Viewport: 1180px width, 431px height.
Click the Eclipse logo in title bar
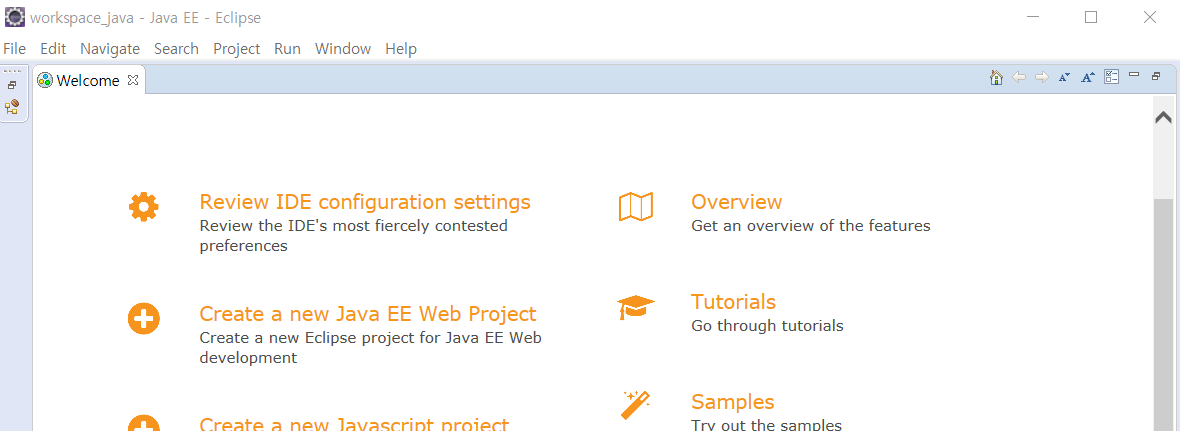pos(14,17)
